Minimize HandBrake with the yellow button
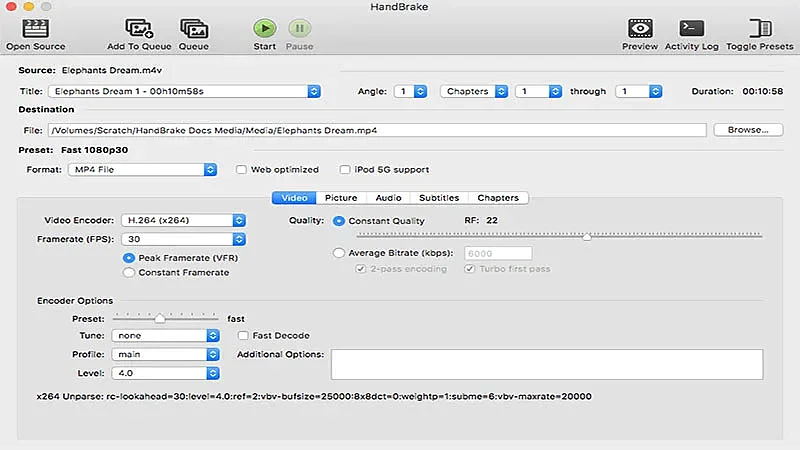This screenshot has height=450, width=800. click(x=29, y=6)
